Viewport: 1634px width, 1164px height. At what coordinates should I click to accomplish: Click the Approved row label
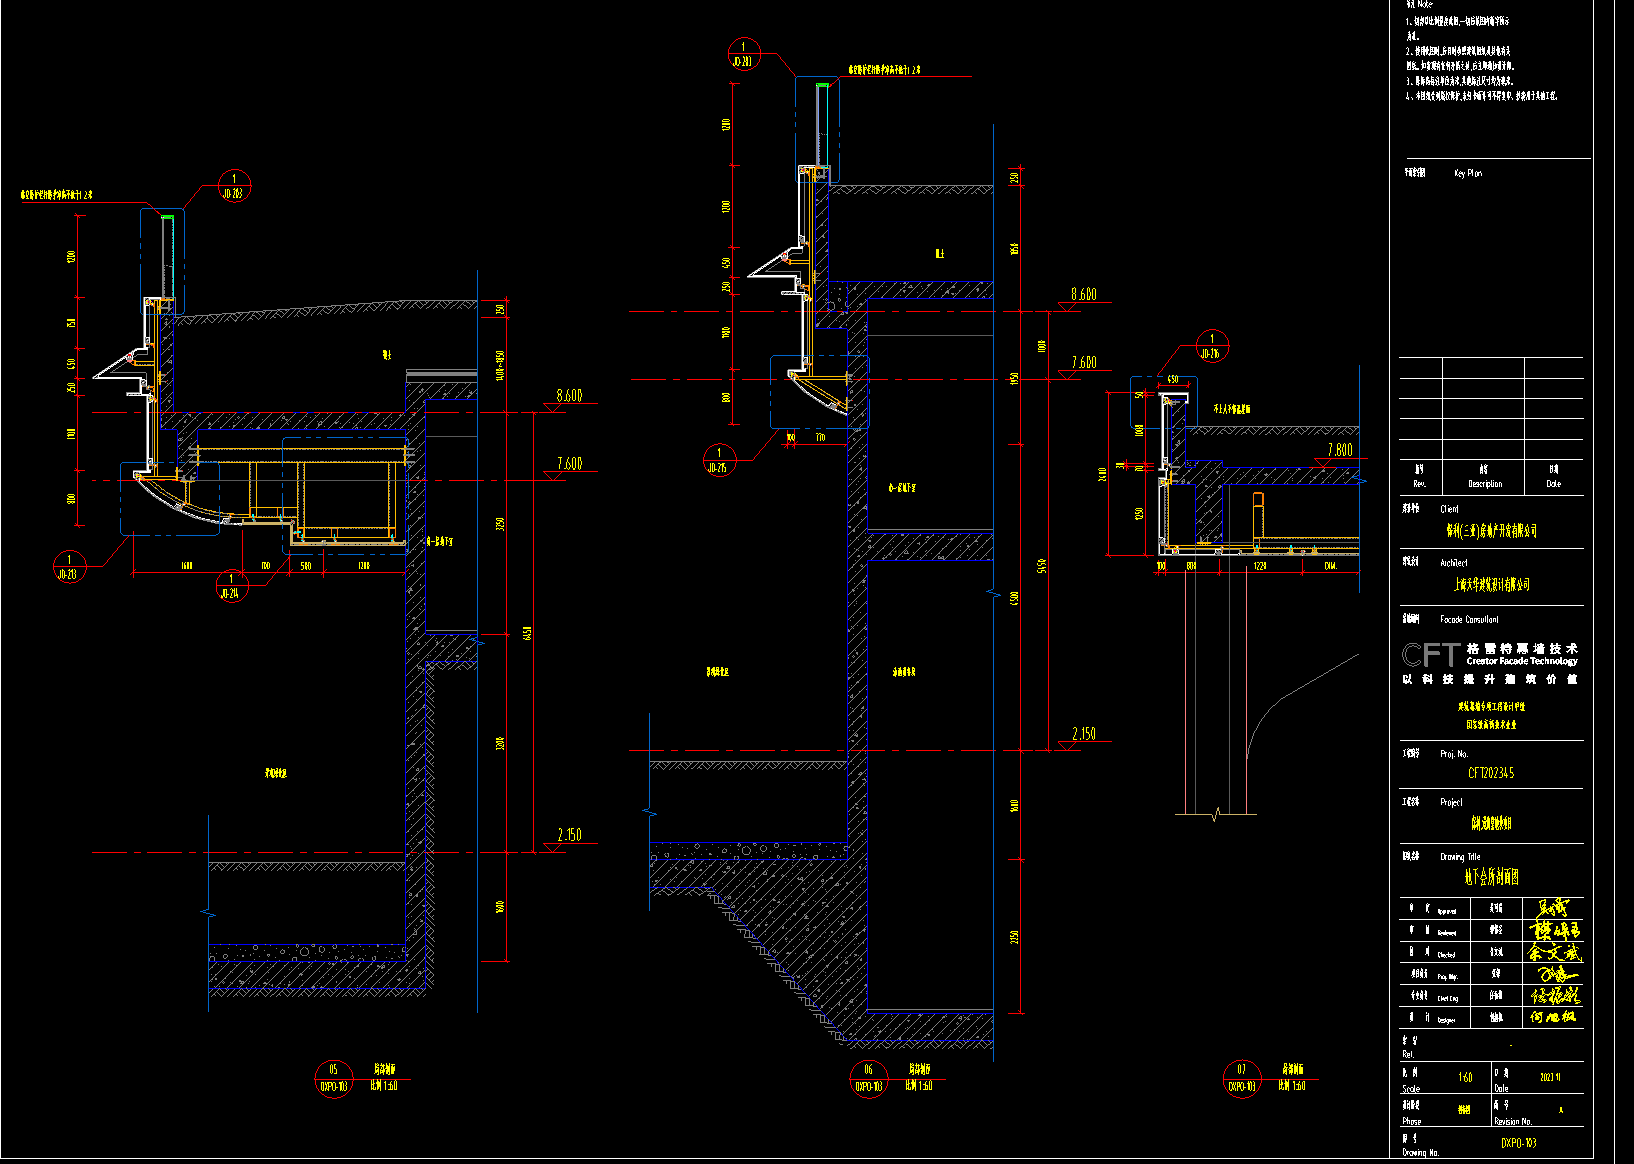click(x=1446, y=911)
